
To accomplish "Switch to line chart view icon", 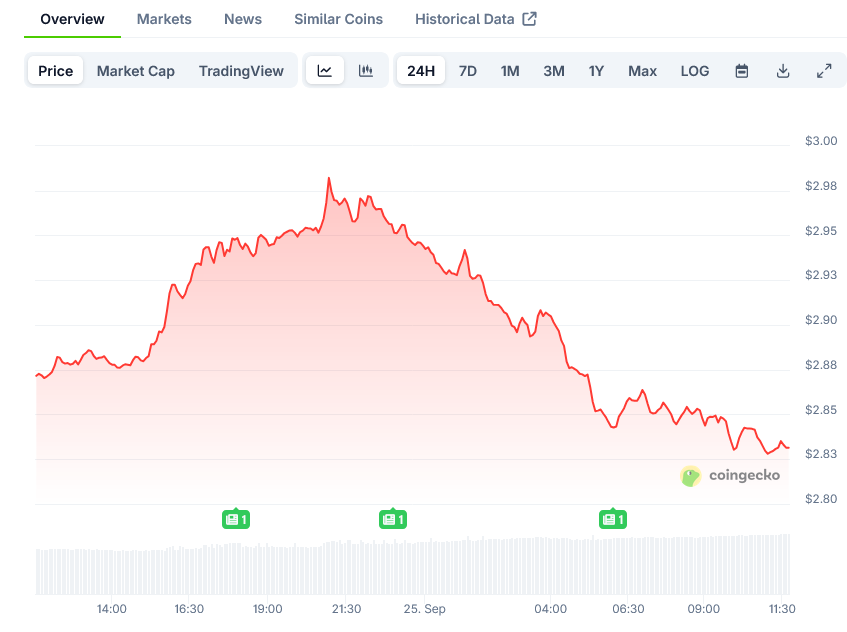I will click(x=325, y=71).
